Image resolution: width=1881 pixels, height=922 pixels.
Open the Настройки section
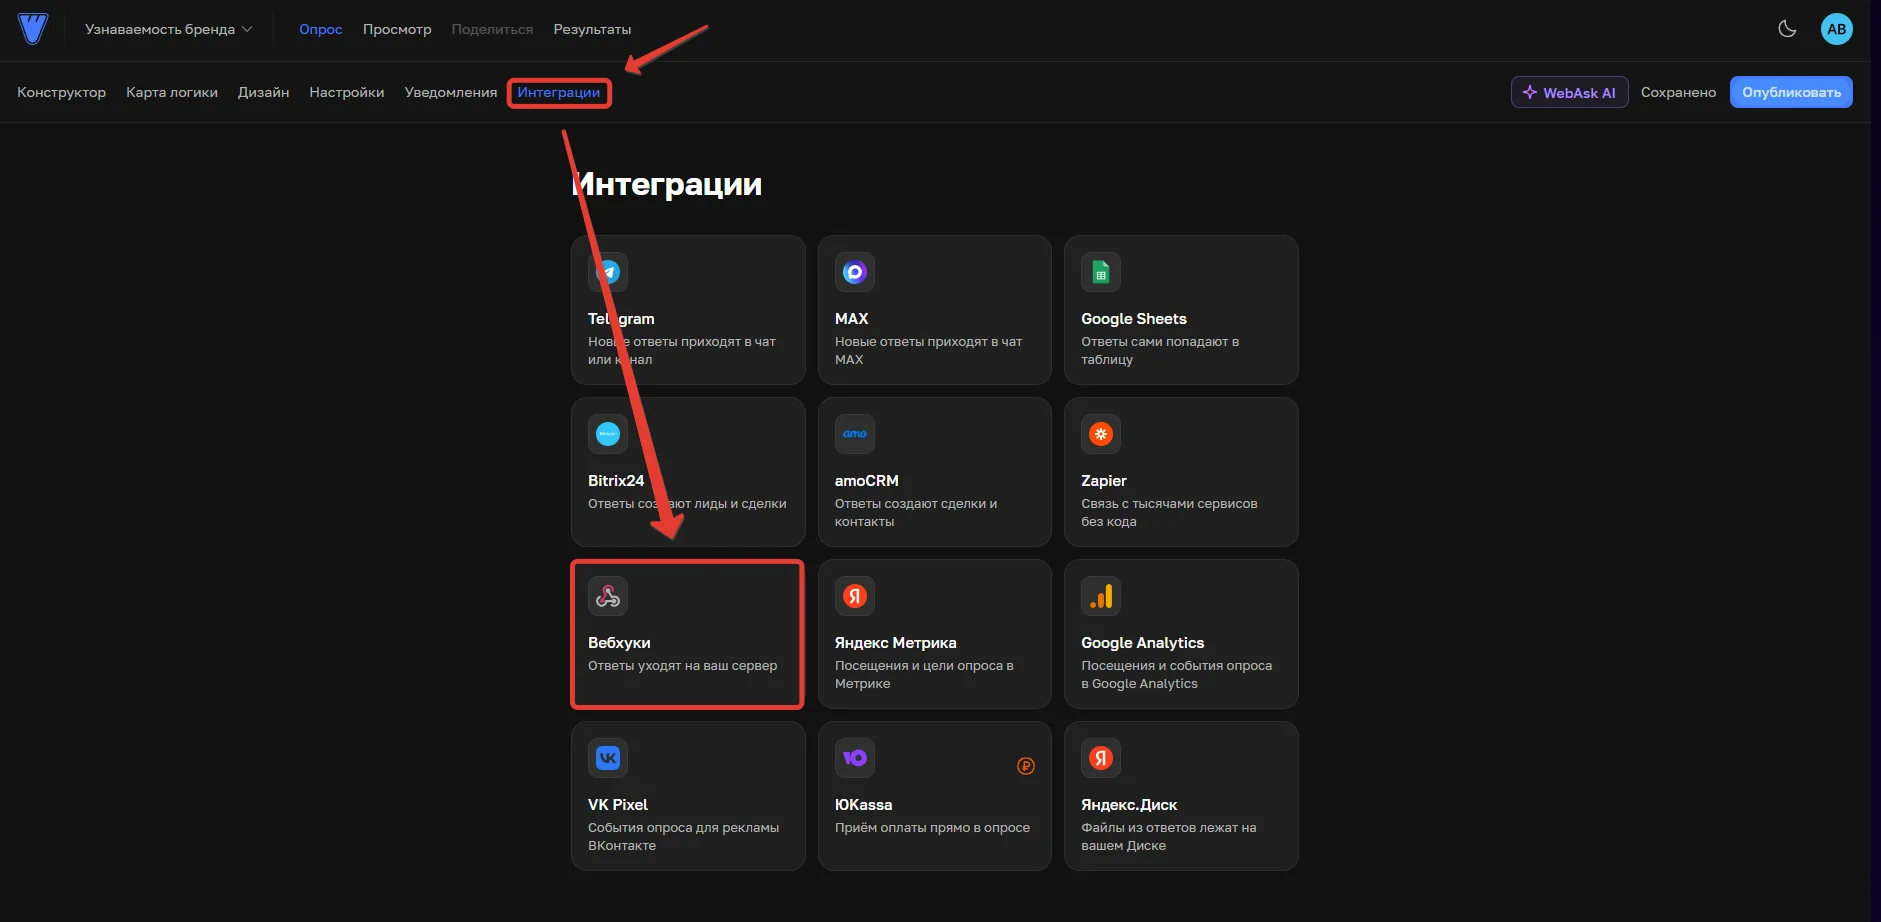point(347,92)
